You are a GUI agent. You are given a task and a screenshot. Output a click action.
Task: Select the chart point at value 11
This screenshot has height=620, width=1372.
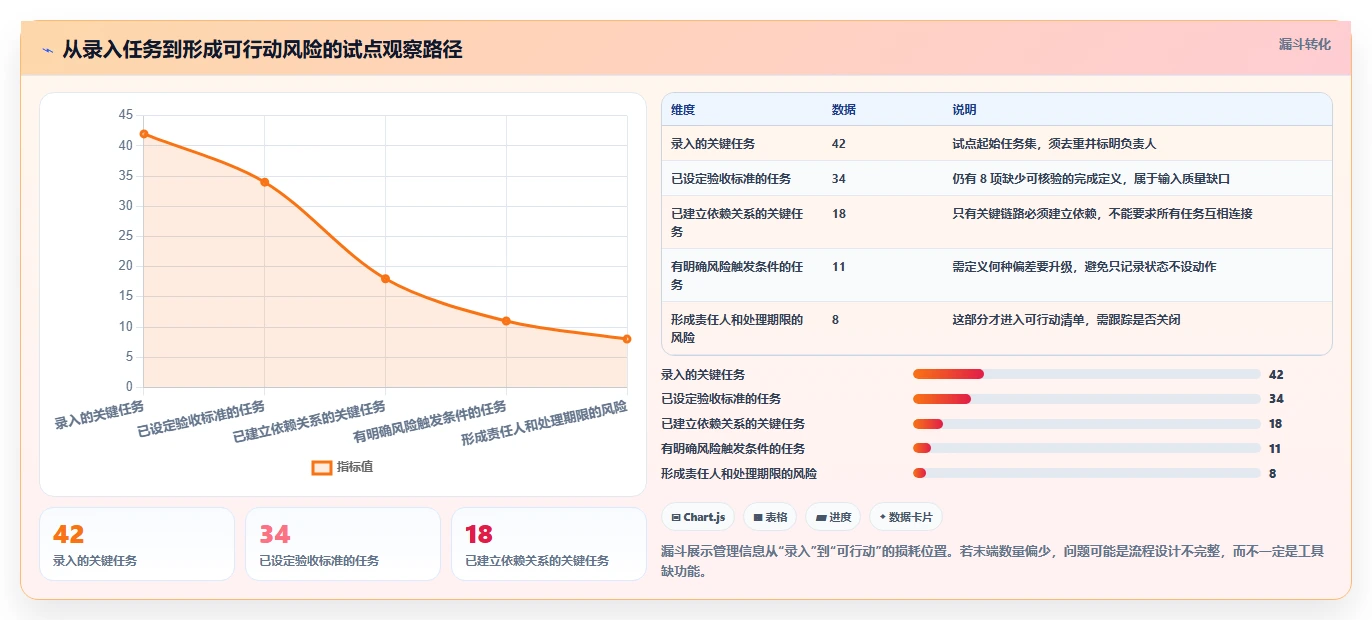tap(506, 321)
